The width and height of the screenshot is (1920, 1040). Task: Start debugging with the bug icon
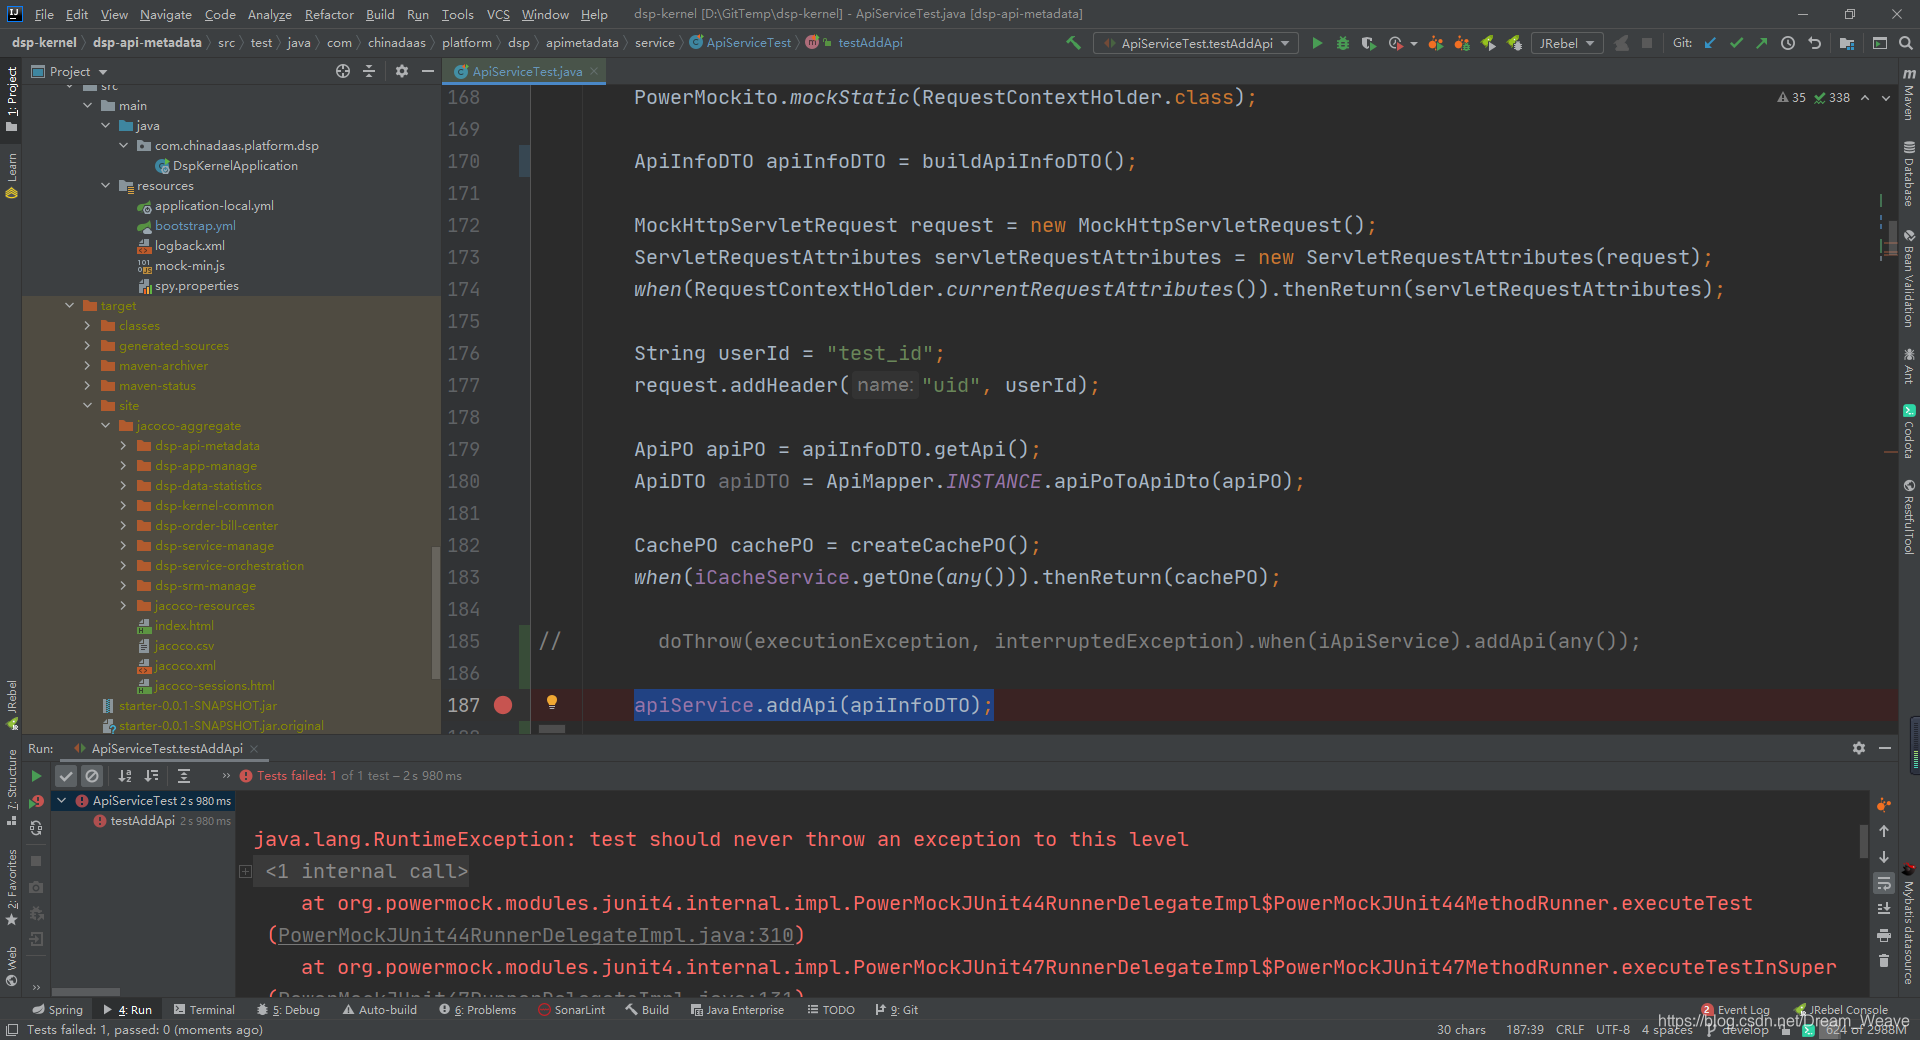[1343, 43]
